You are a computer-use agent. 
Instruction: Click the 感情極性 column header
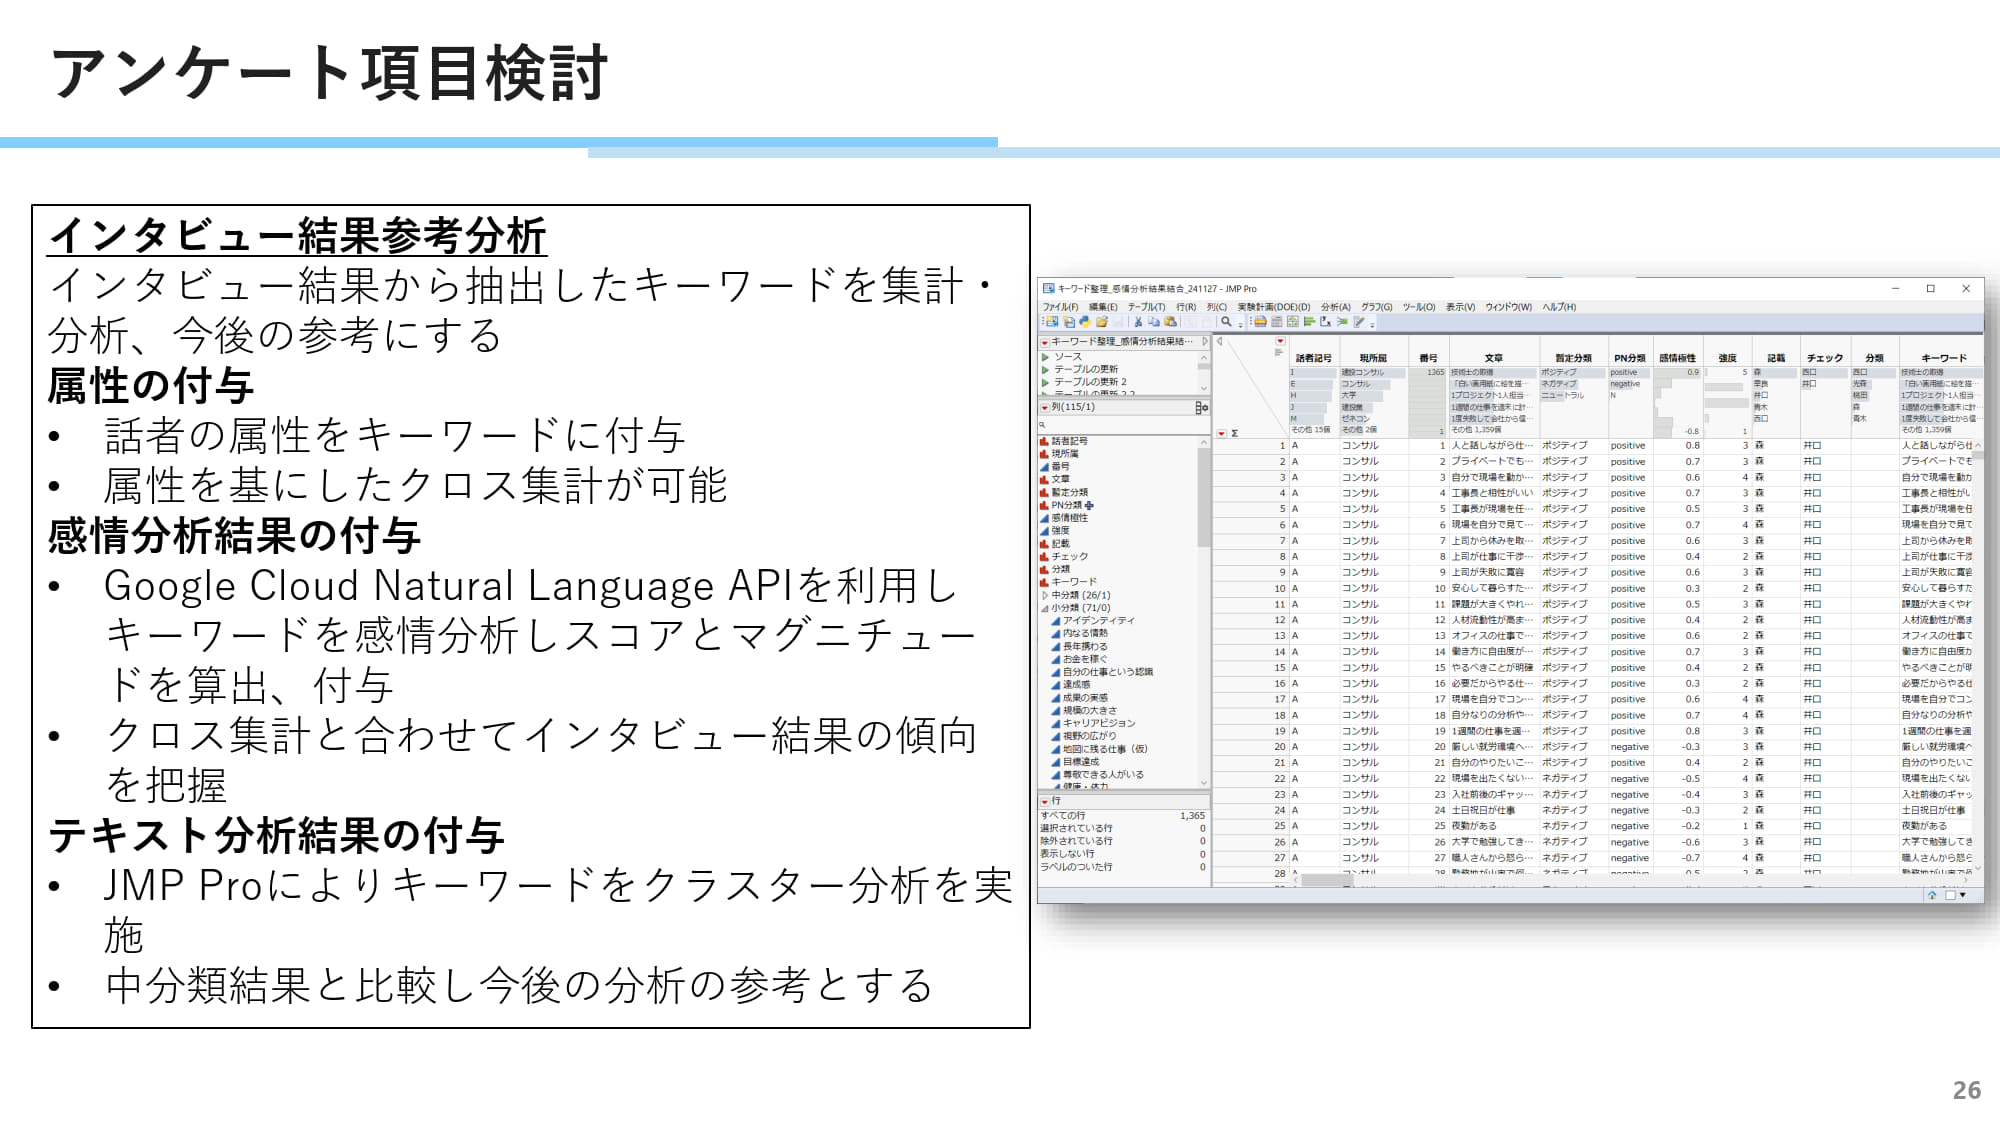(1677, 358)
